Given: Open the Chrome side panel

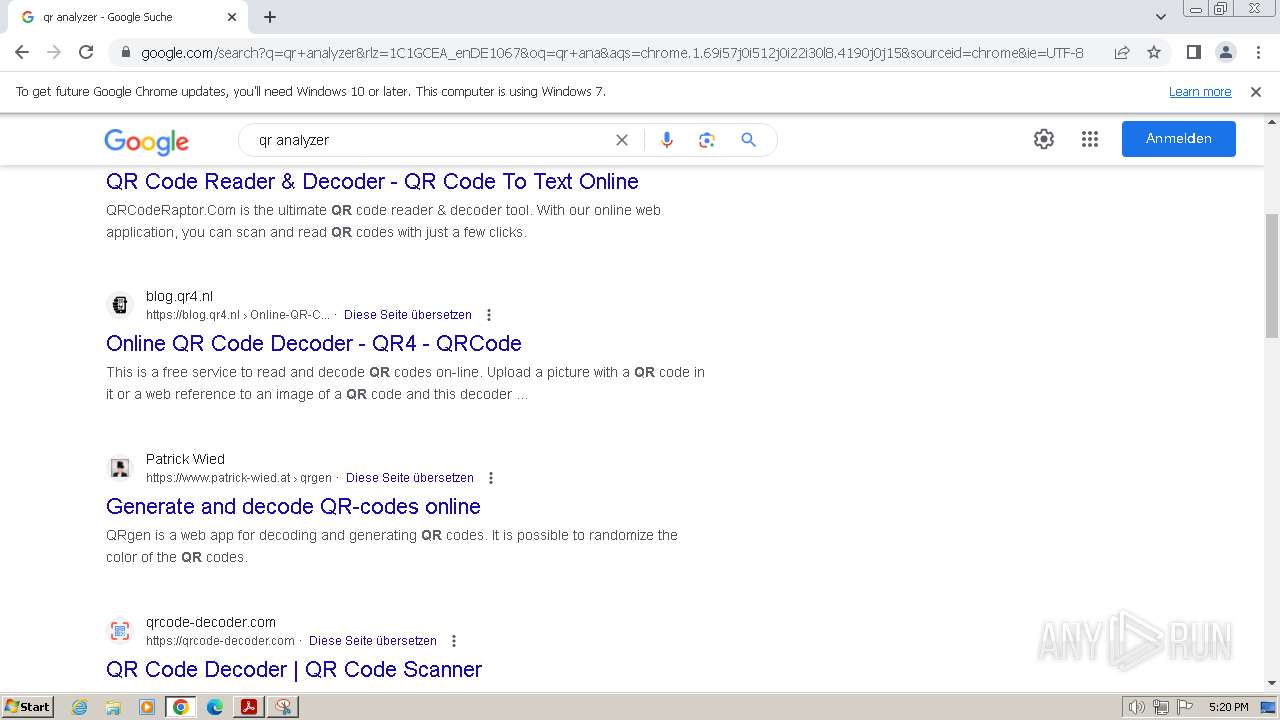Looking at the screenshot, I should pos(1193,52).
